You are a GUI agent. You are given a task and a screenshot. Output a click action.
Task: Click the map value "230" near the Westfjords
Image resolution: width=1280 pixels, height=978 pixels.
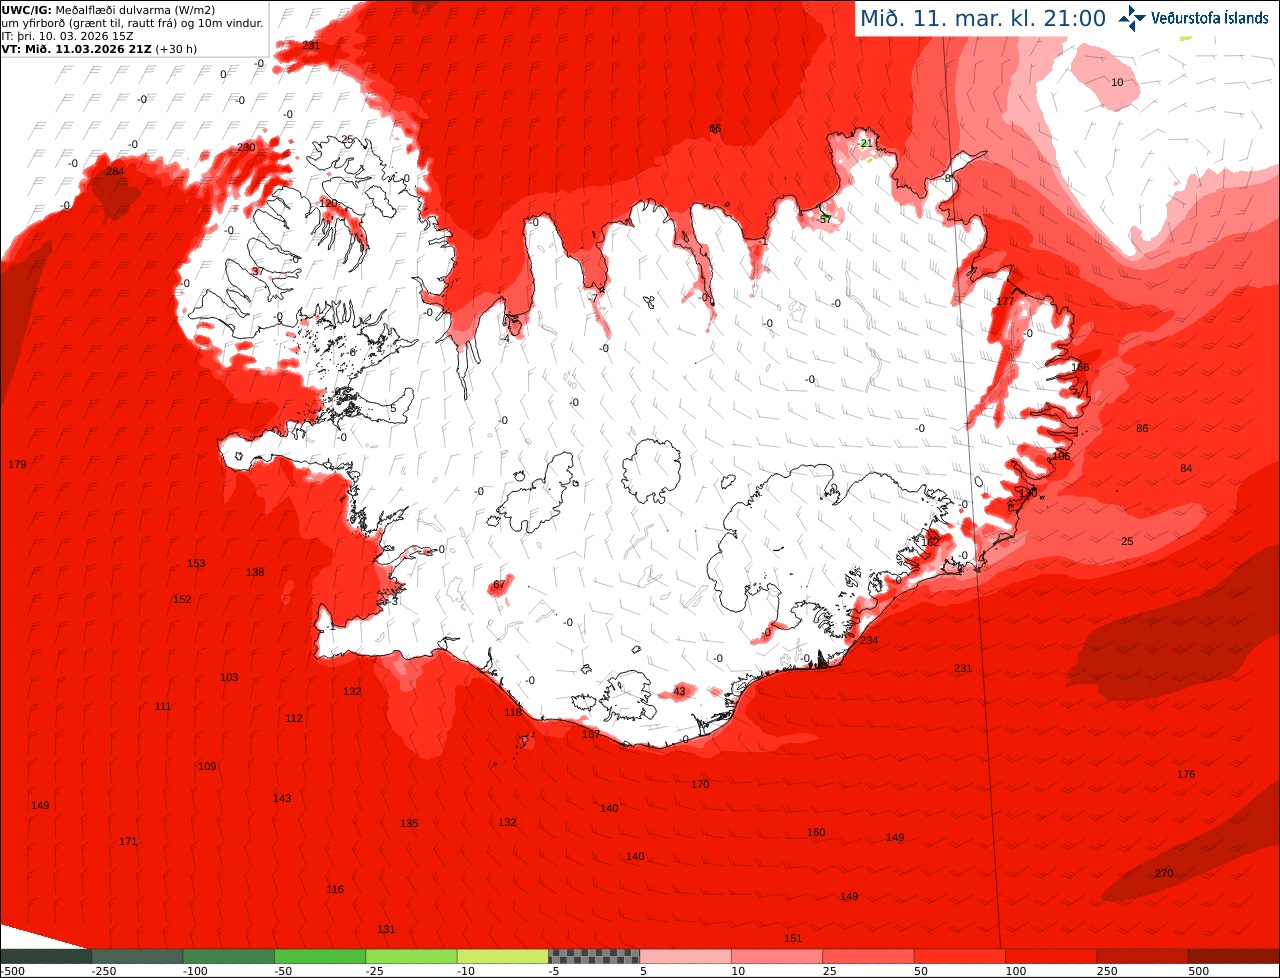(x=246, y=147)
